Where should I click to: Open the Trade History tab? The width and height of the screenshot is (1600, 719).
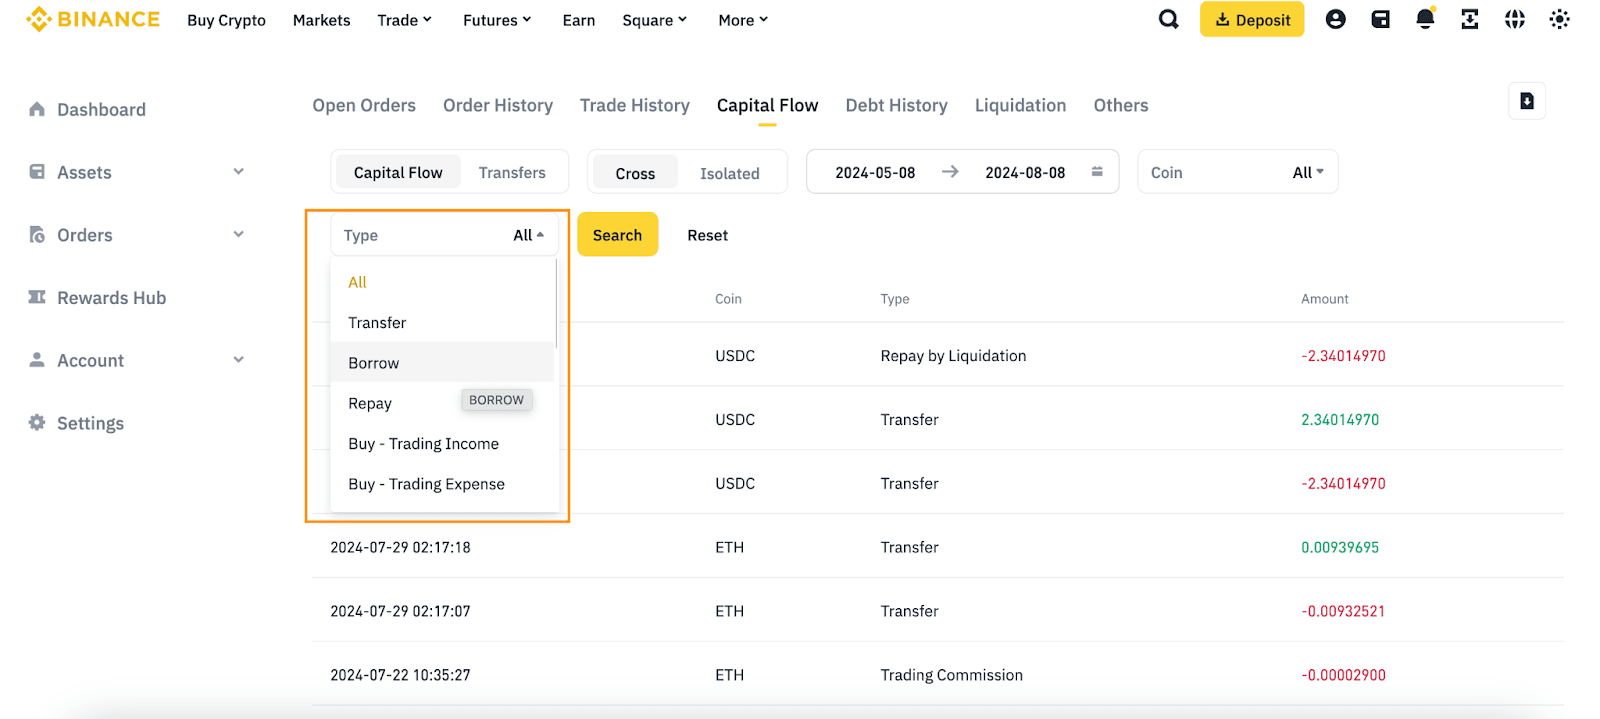tap(635, 105)
